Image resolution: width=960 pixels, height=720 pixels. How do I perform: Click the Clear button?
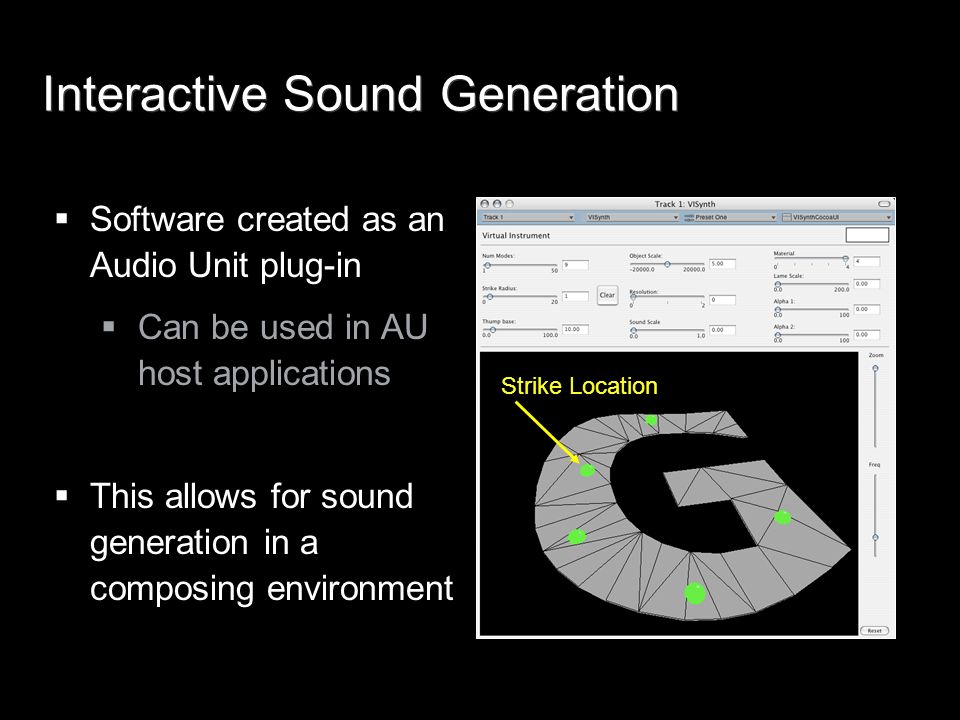click(x=607, y=295)
